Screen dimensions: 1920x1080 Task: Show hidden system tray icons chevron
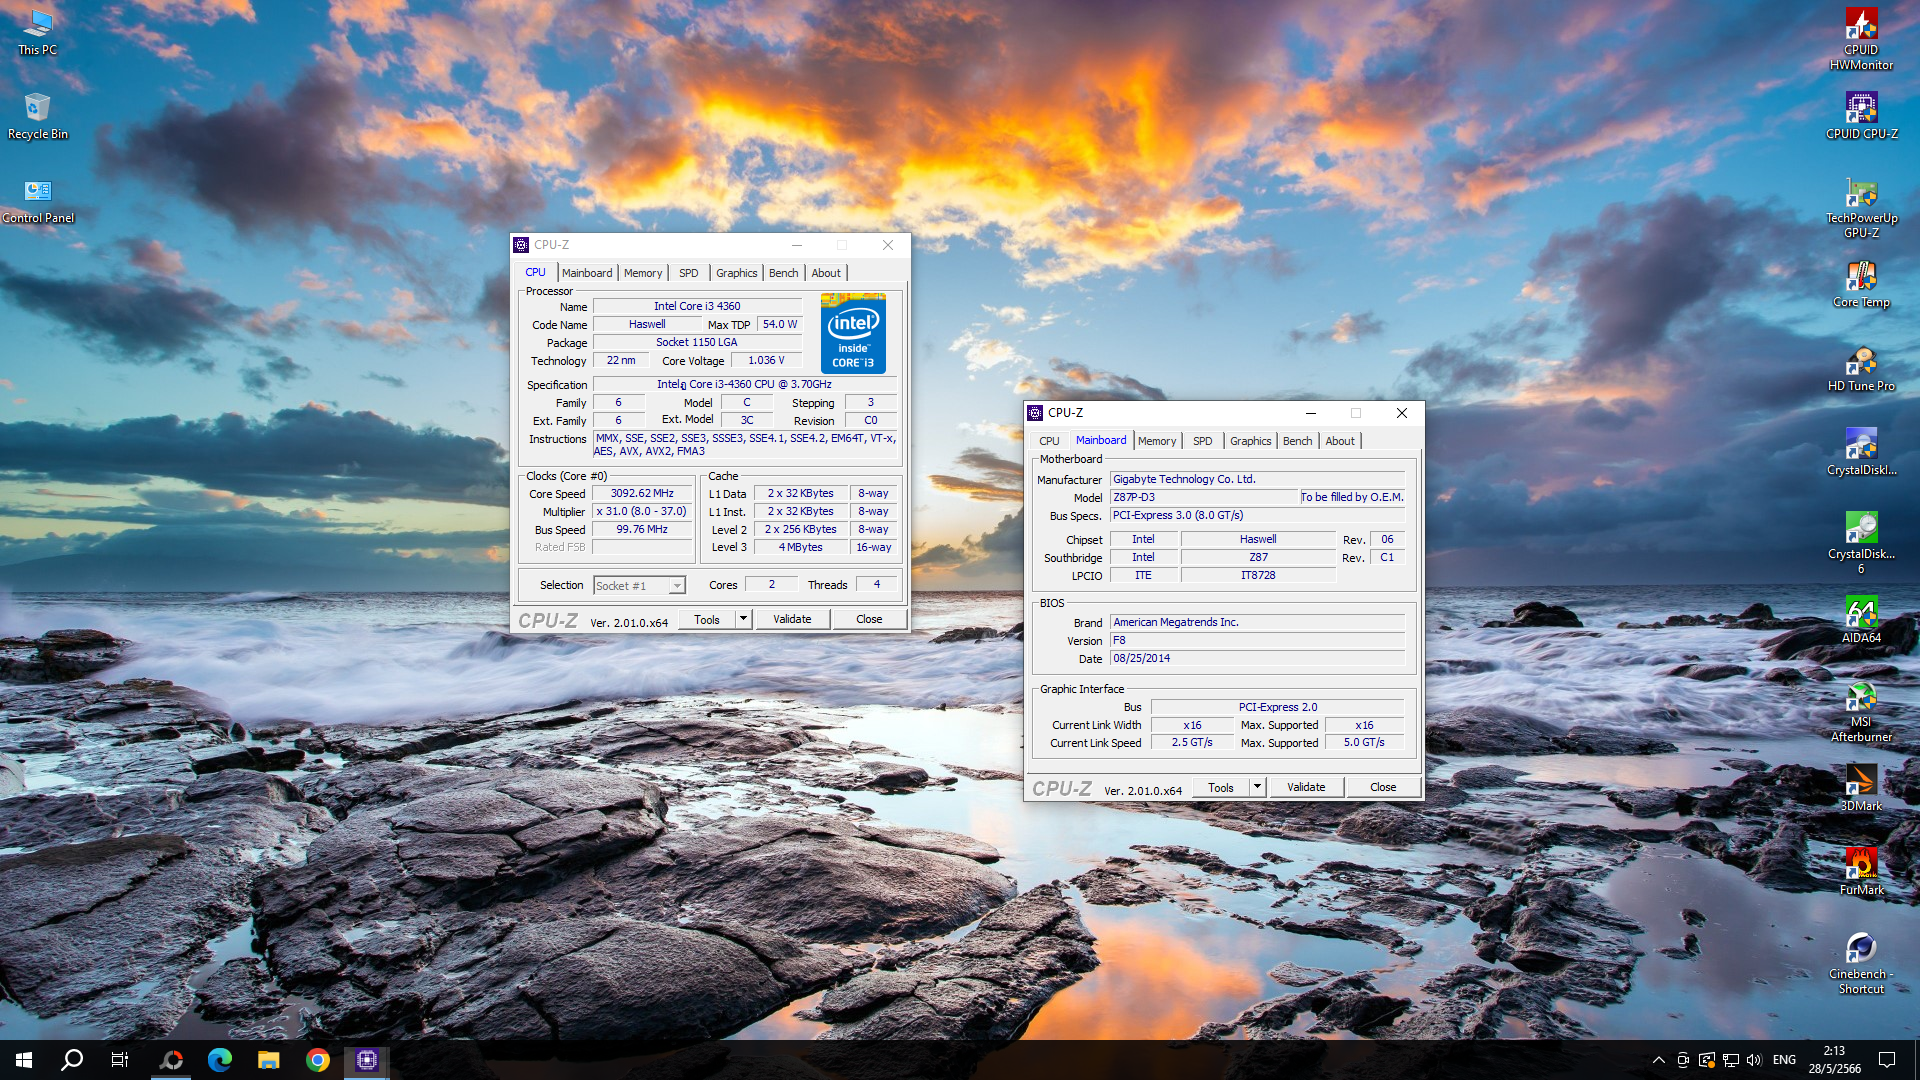click(1658, 1060)
